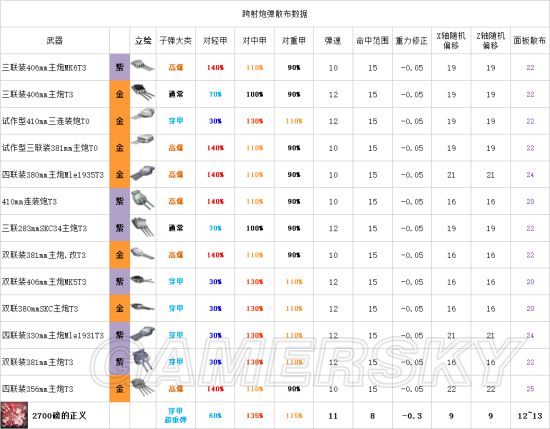The image size is (550, 429).
Task: Select weapon name 四联装330mm主炮Mle1931T3
Action: (x=53, y=335)
